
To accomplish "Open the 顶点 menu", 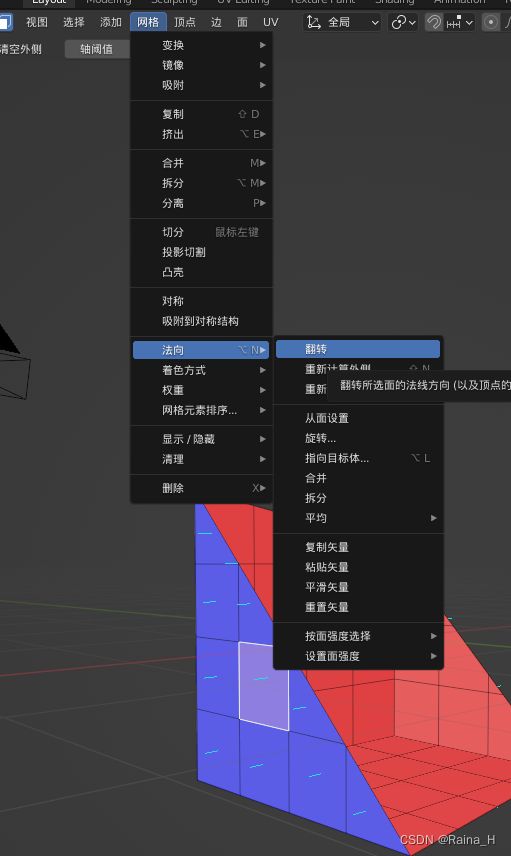I will [185, 22].
